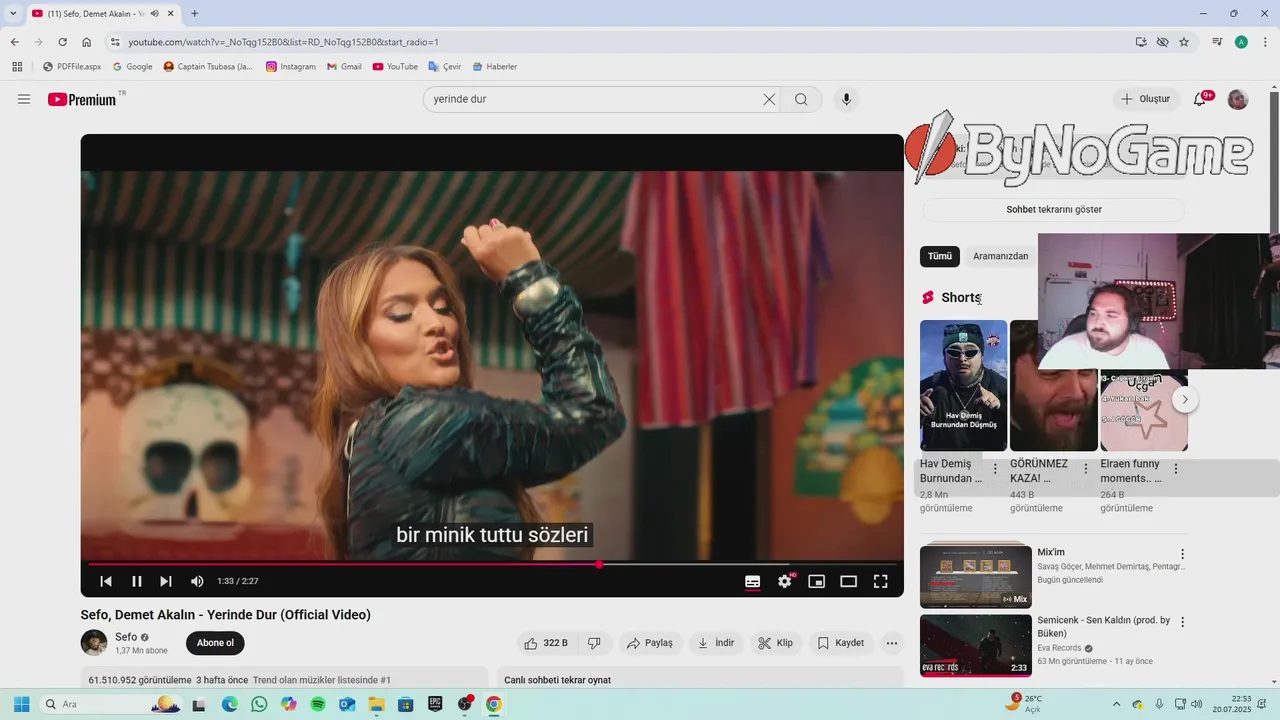This screenshot has height=720, width=1280.
Task: Open the Sefo channel name link
Action: click(x=126, y=637)
